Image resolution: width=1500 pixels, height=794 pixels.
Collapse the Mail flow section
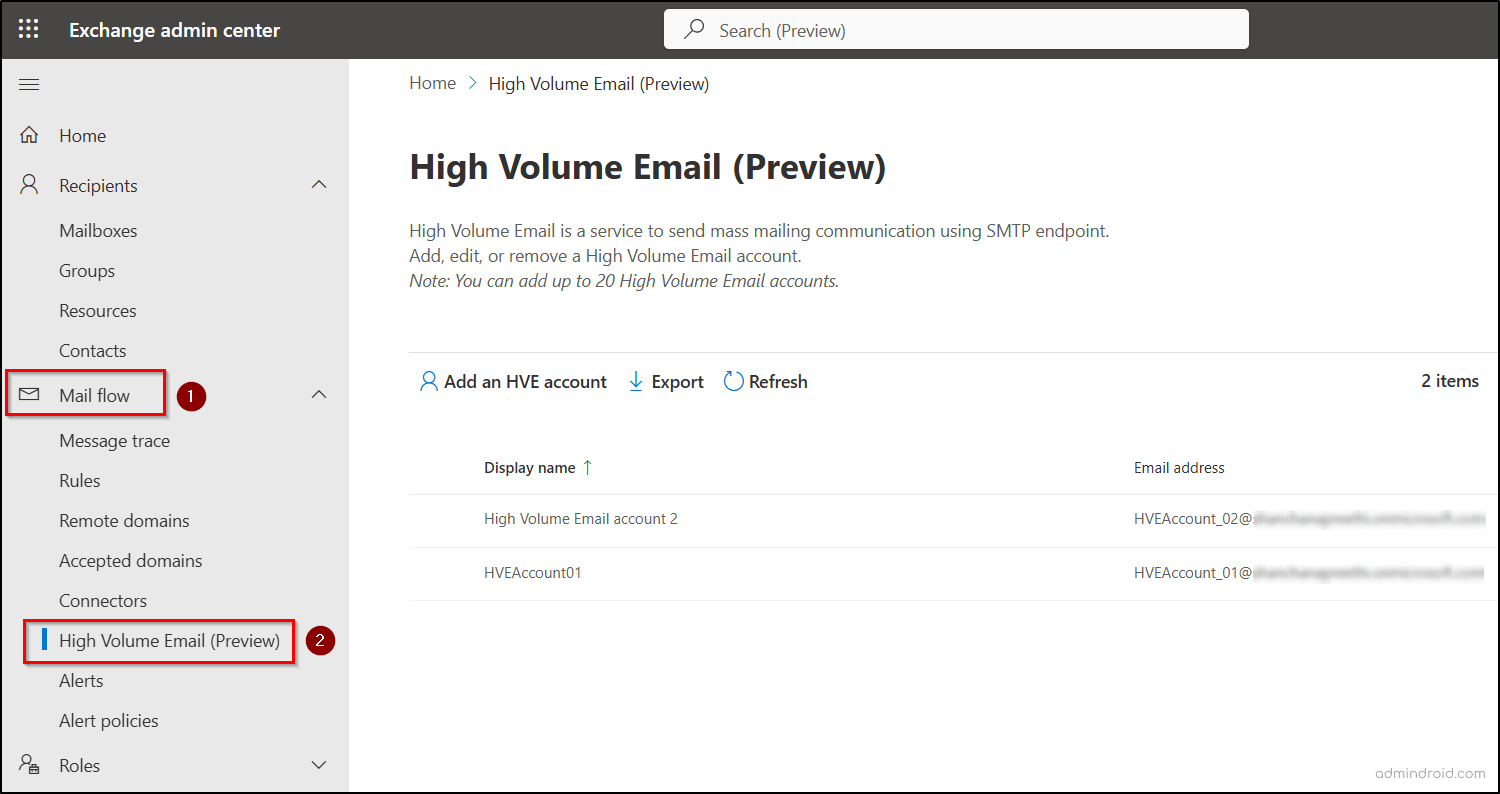(319, 394)
